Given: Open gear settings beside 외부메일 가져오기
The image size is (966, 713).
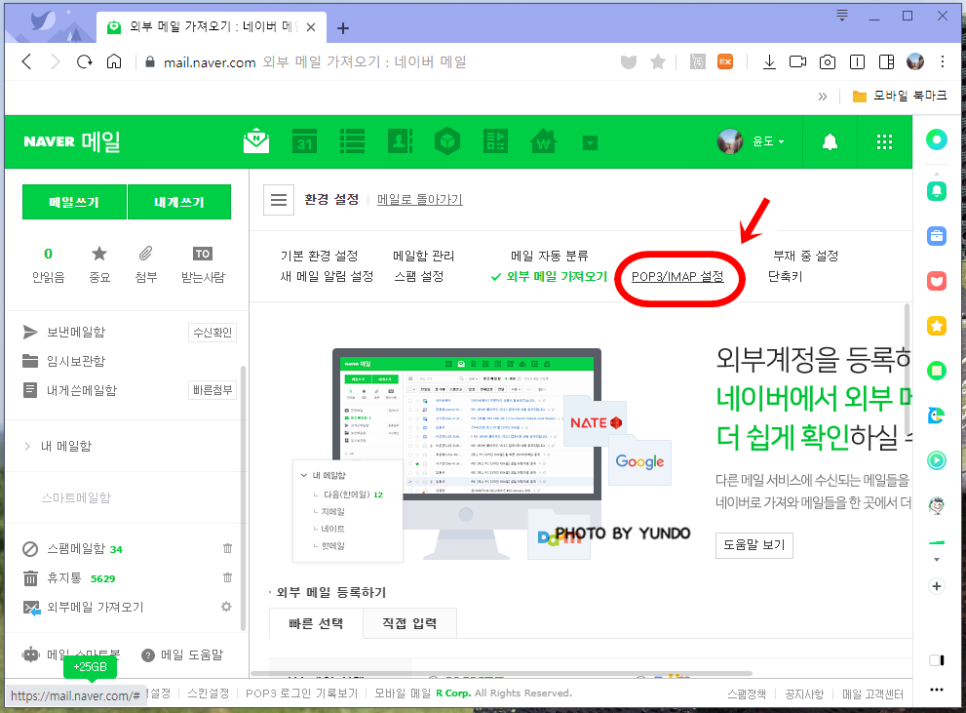Looking at the screenshot, I should tap(227, 607).
